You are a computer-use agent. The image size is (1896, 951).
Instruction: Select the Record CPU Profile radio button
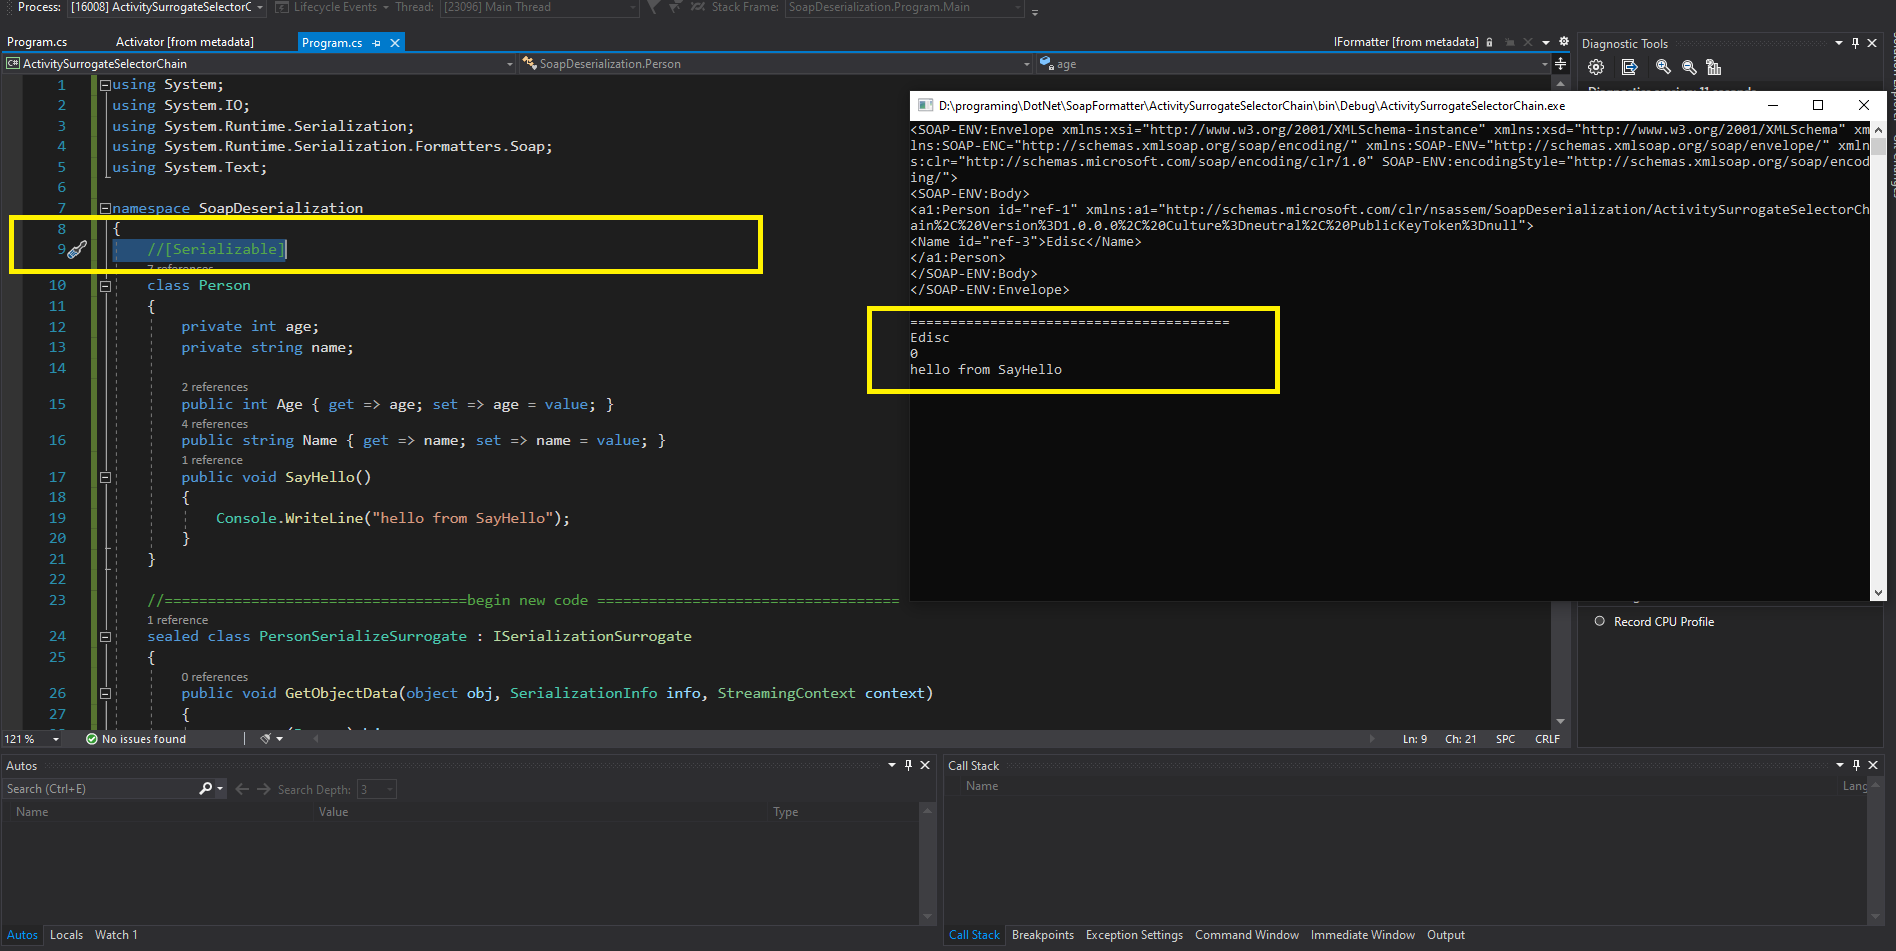pos(1600,621)
